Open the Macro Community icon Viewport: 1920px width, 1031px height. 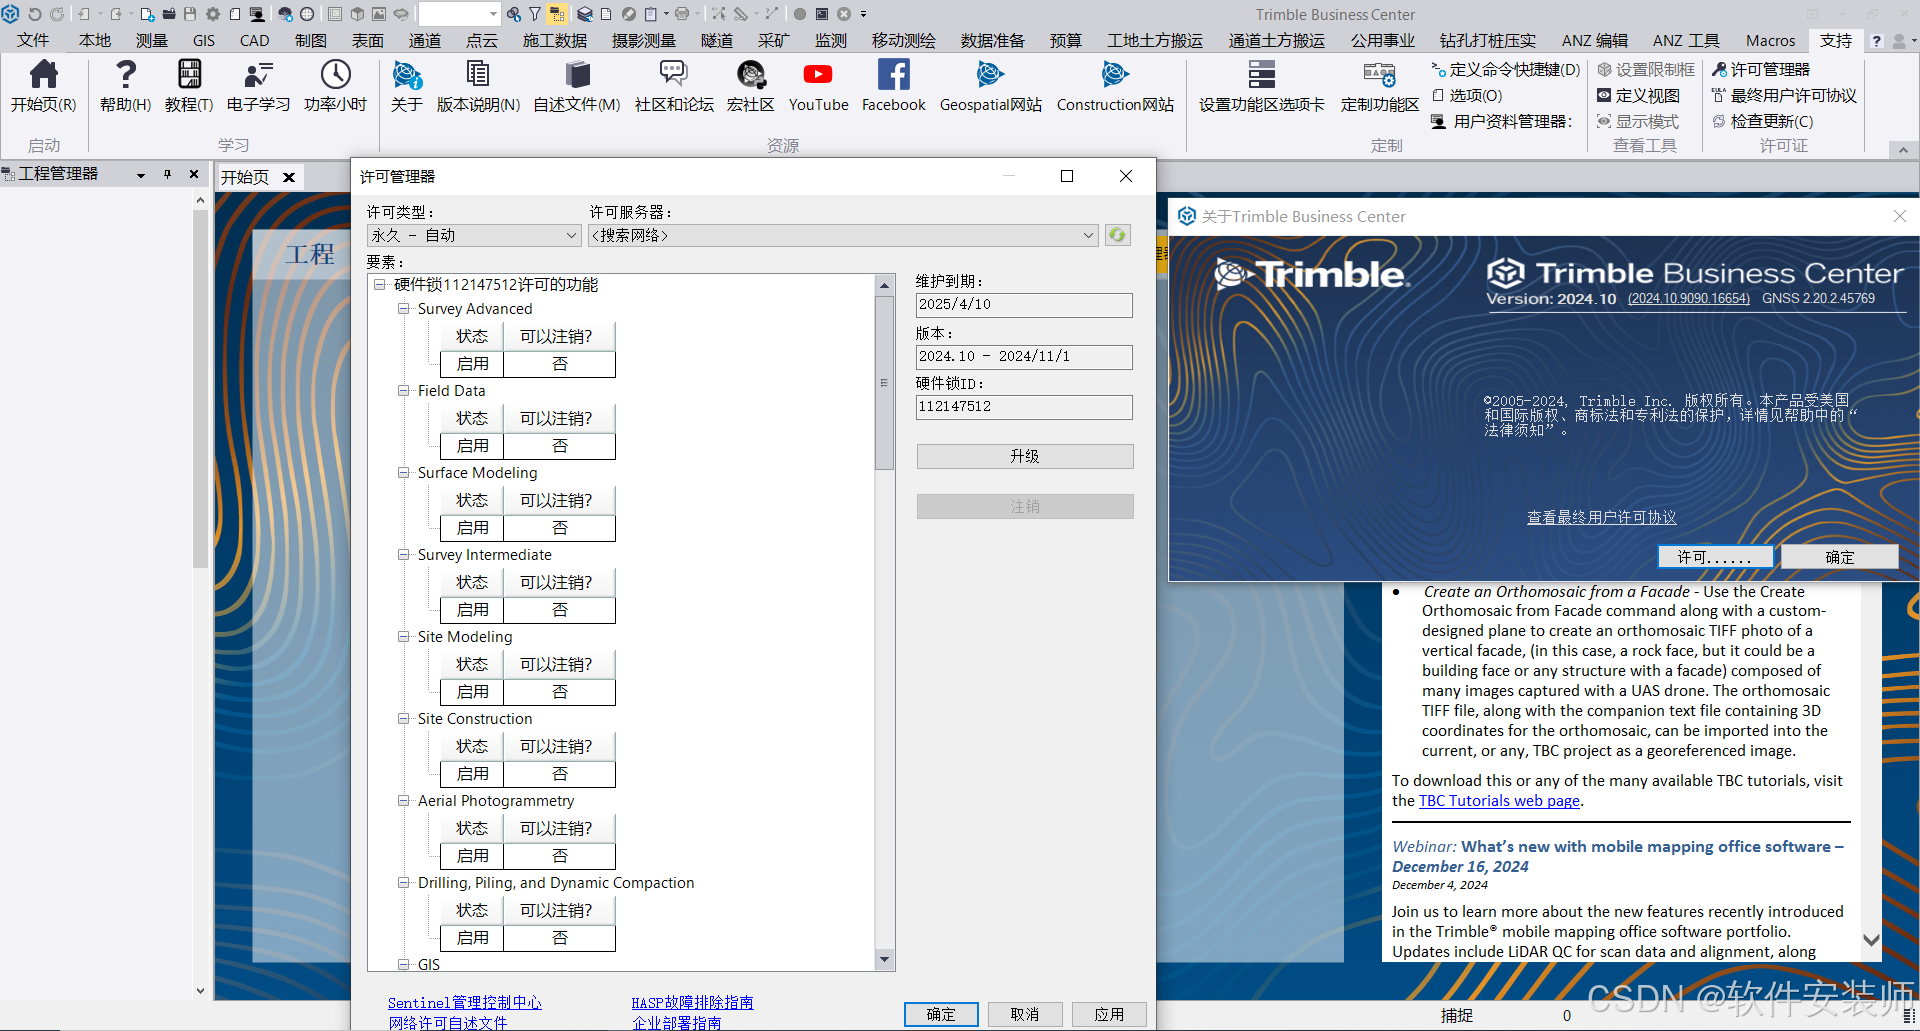751,75
